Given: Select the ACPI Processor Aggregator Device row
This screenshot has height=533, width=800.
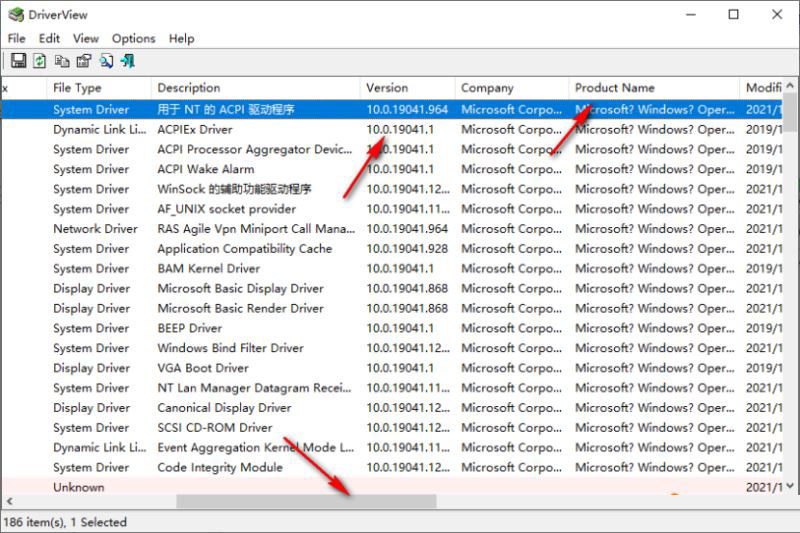Looking at the screenshot, I should coord(392,149).
